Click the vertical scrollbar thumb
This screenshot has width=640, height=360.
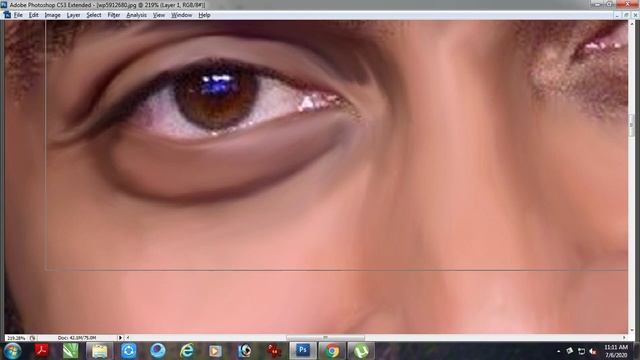pyautogui.click(x=632, y=125)
